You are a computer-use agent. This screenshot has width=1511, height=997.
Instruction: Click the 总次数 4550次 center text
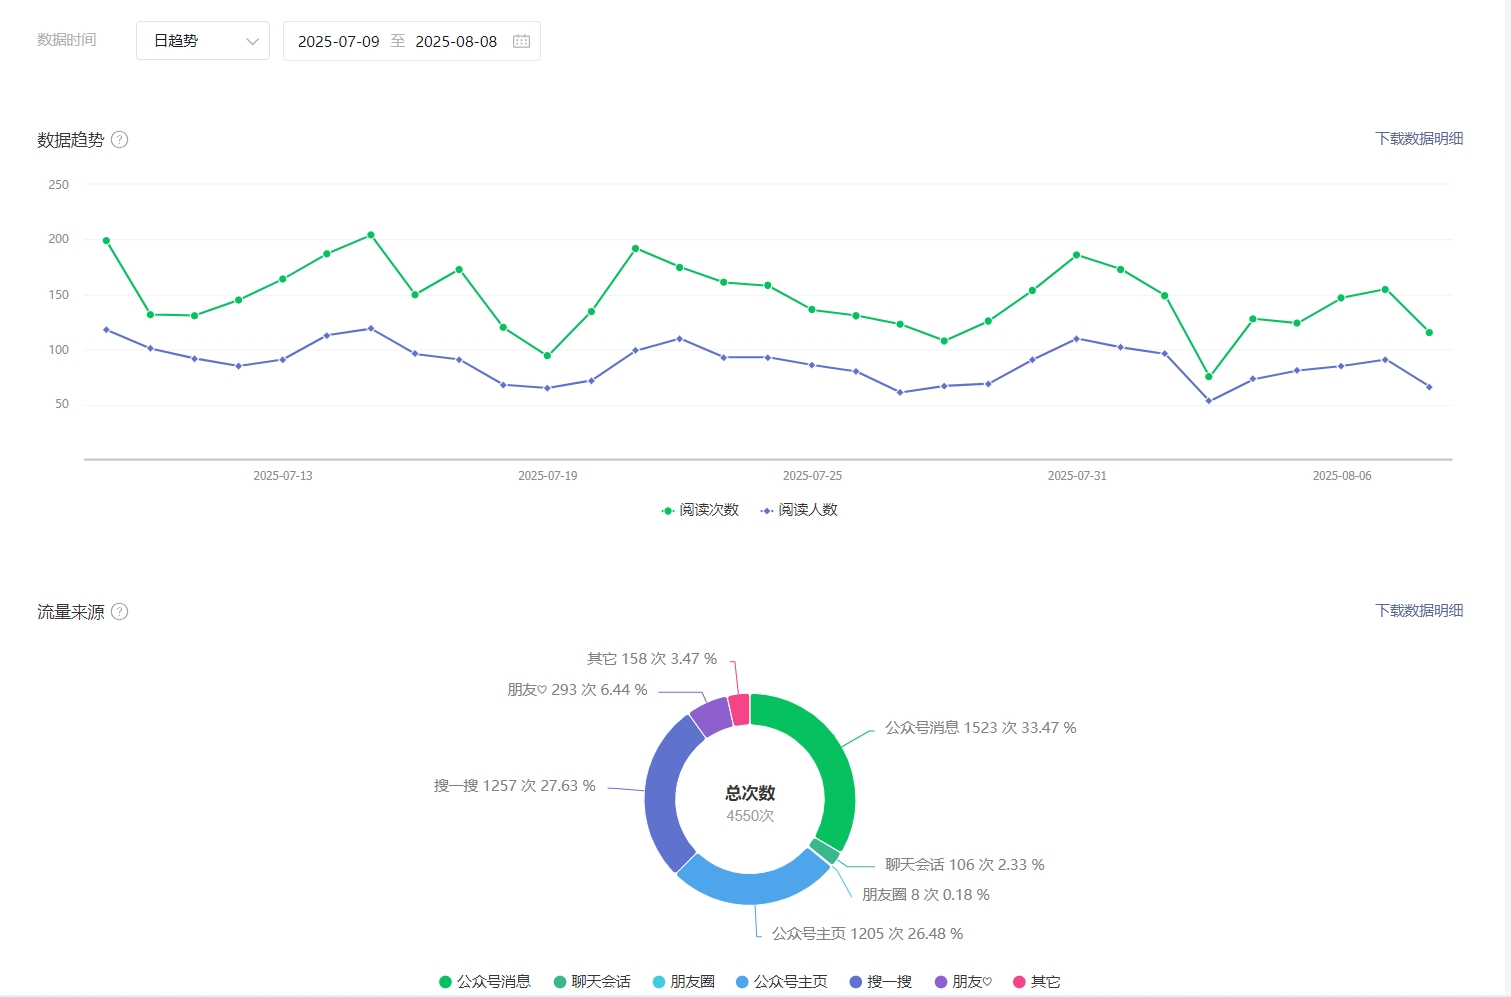750,803
